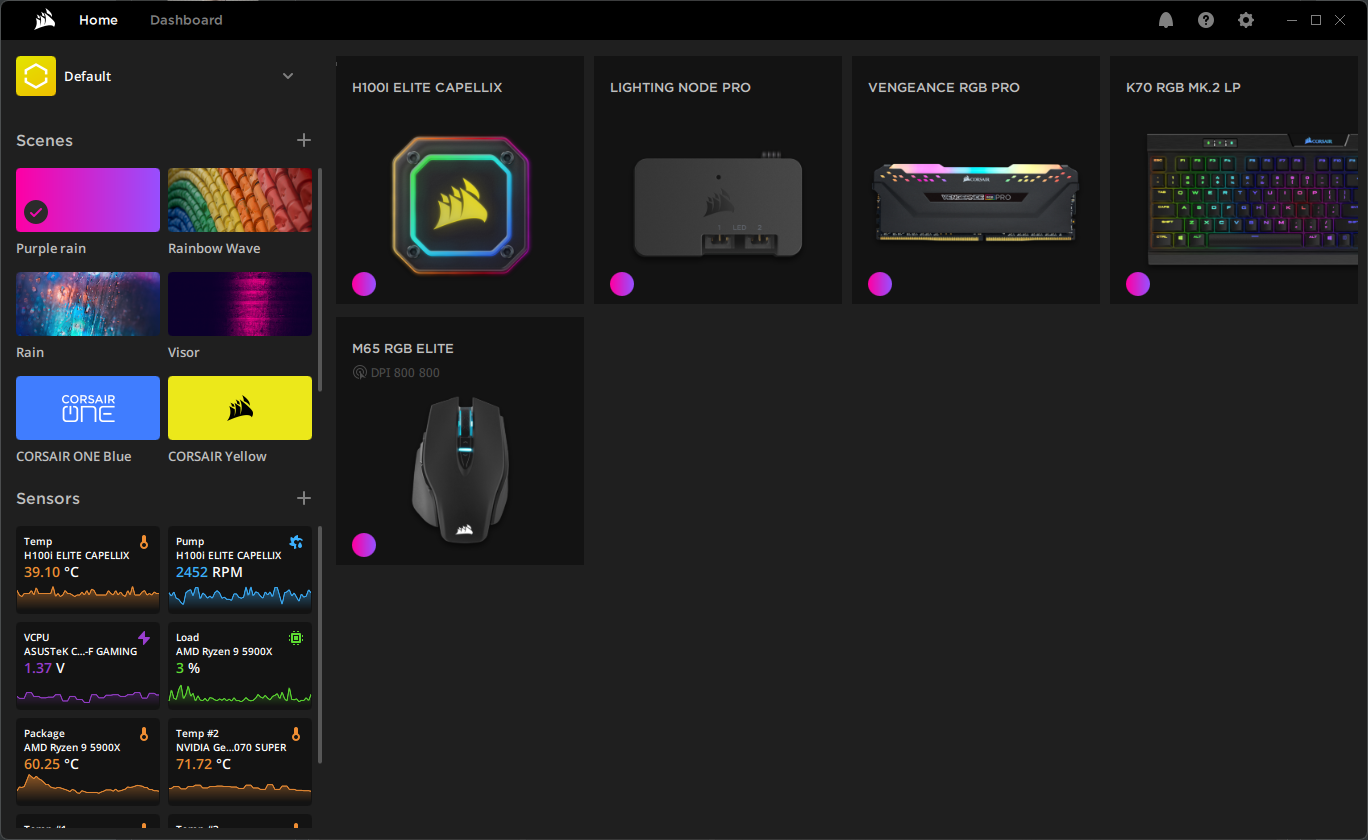Select the CORSAIR Yellow scene thumbnail

point(240,408)
